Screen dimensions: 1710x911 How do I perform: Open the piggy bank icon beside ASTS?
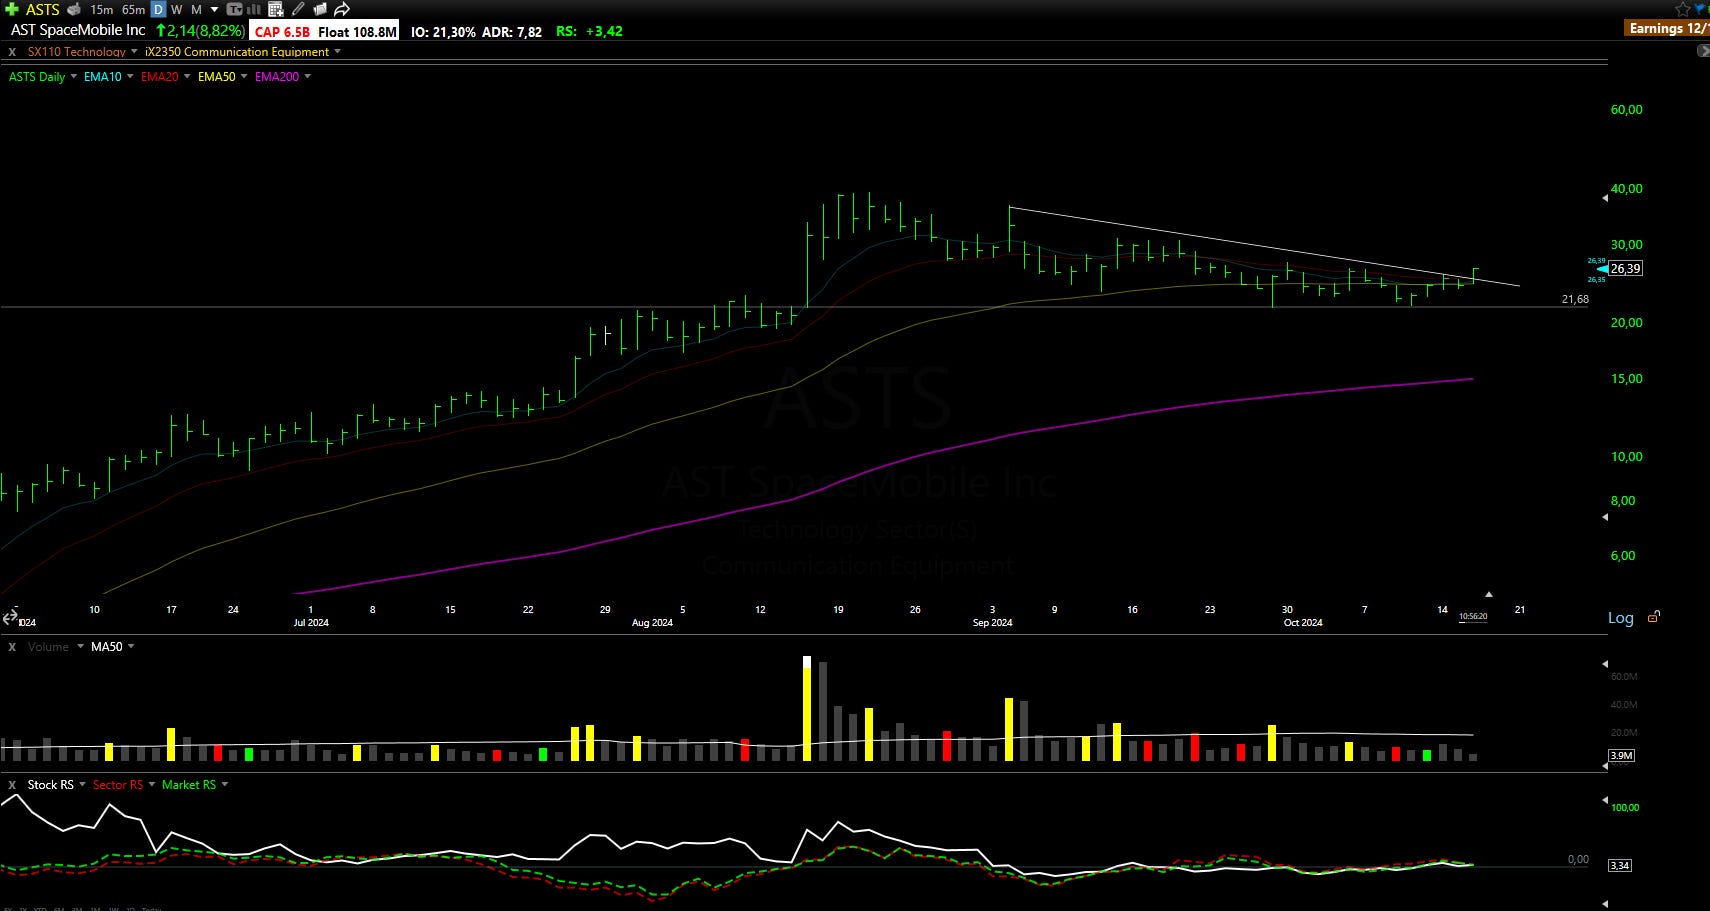[x=74, y=9]
